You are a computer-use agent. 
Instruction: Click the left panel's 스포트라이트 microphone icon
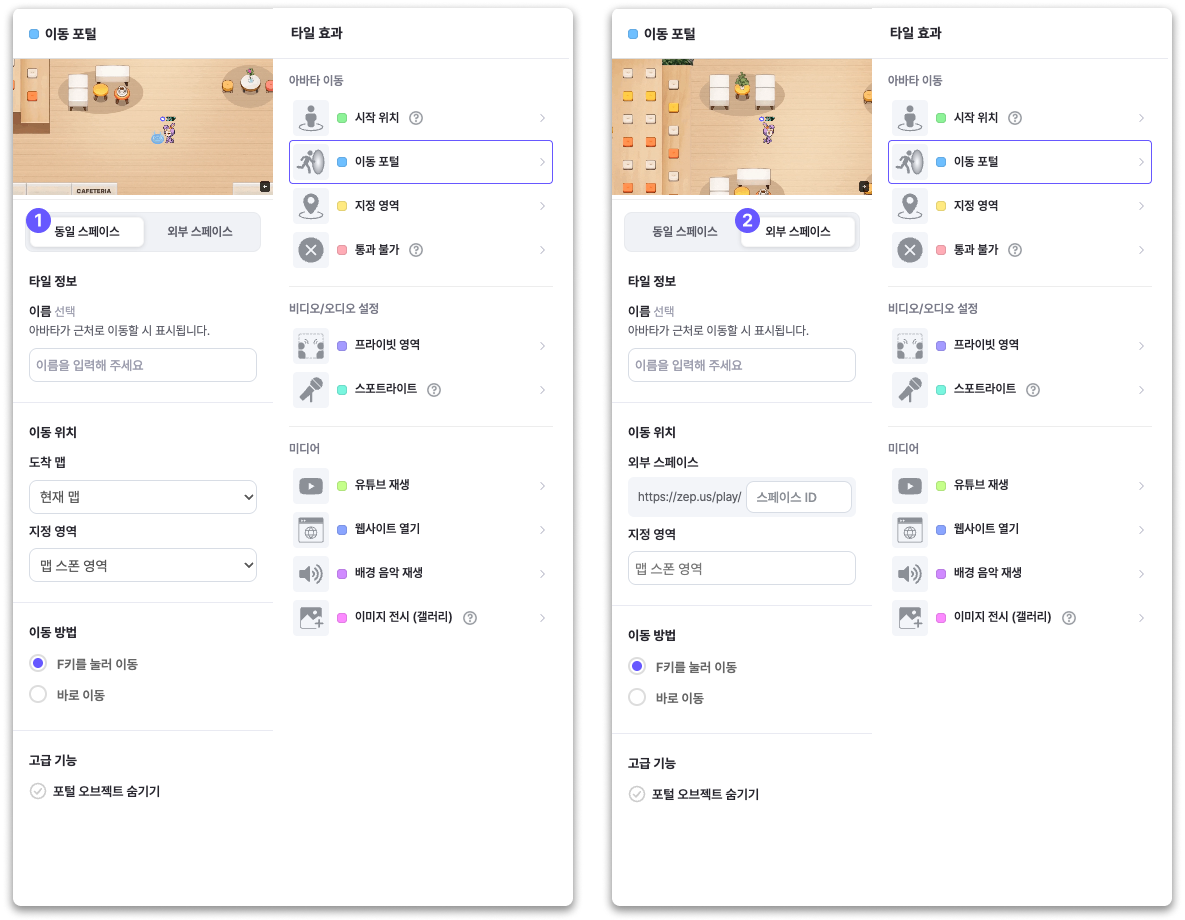(x=311, y=389)
